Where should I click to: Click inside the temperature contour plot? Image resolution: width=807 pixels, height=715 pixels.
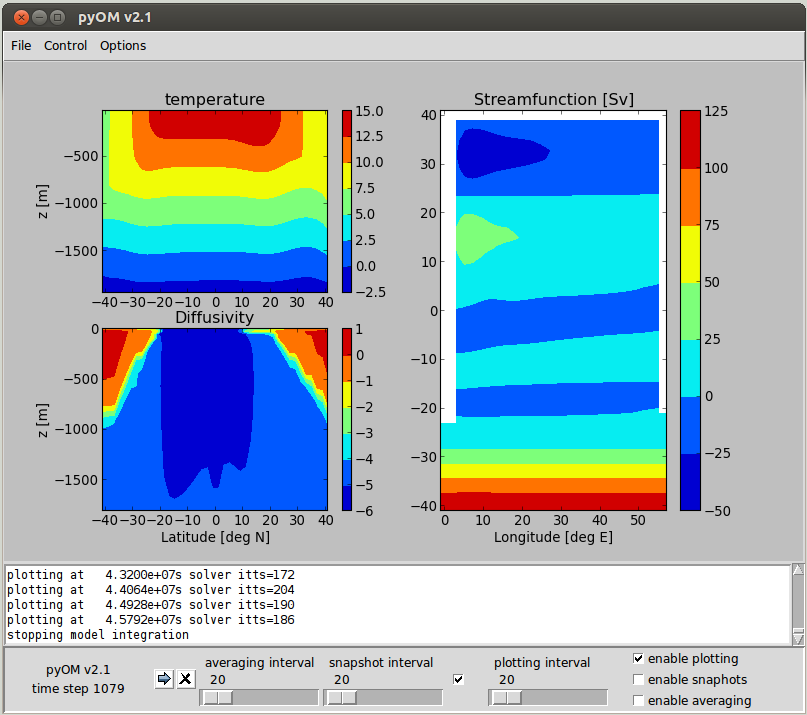(x=215, y=200)
